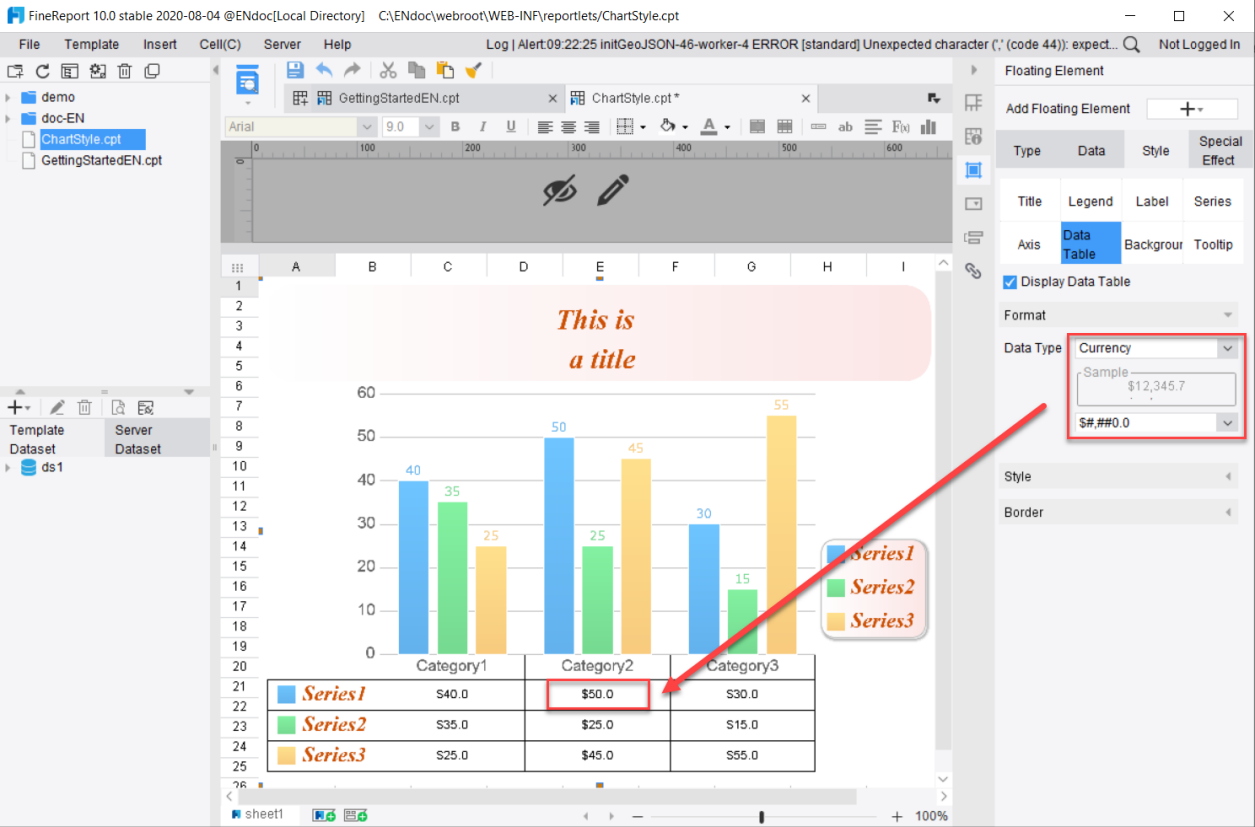Select the Legend style option

(x=1090, y=201)
